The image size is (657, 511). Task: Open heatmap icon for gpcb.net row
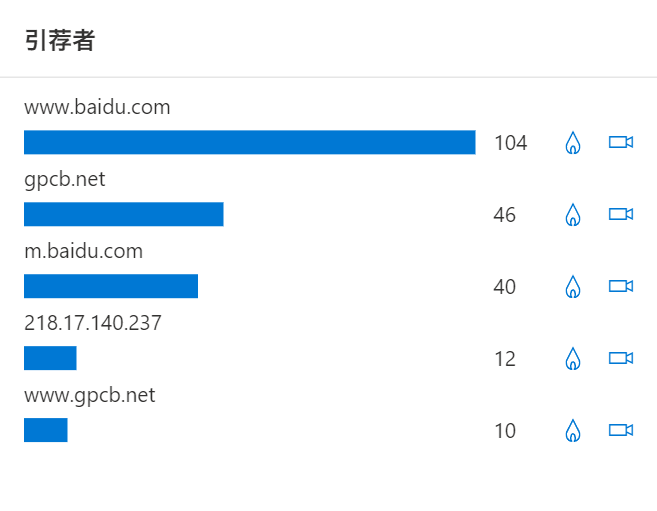[x=573, y=215]
